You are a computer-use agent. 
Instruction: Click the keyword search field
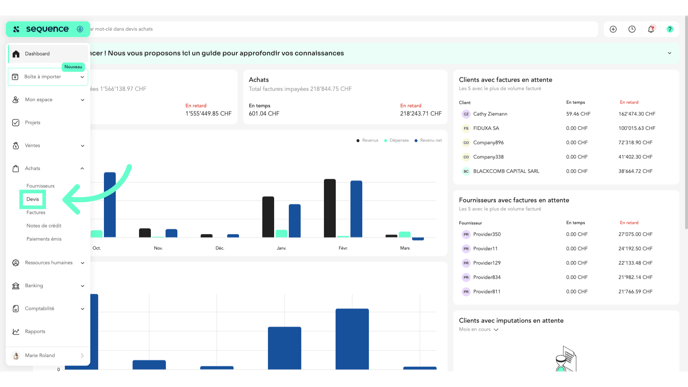tap(344, 29)
